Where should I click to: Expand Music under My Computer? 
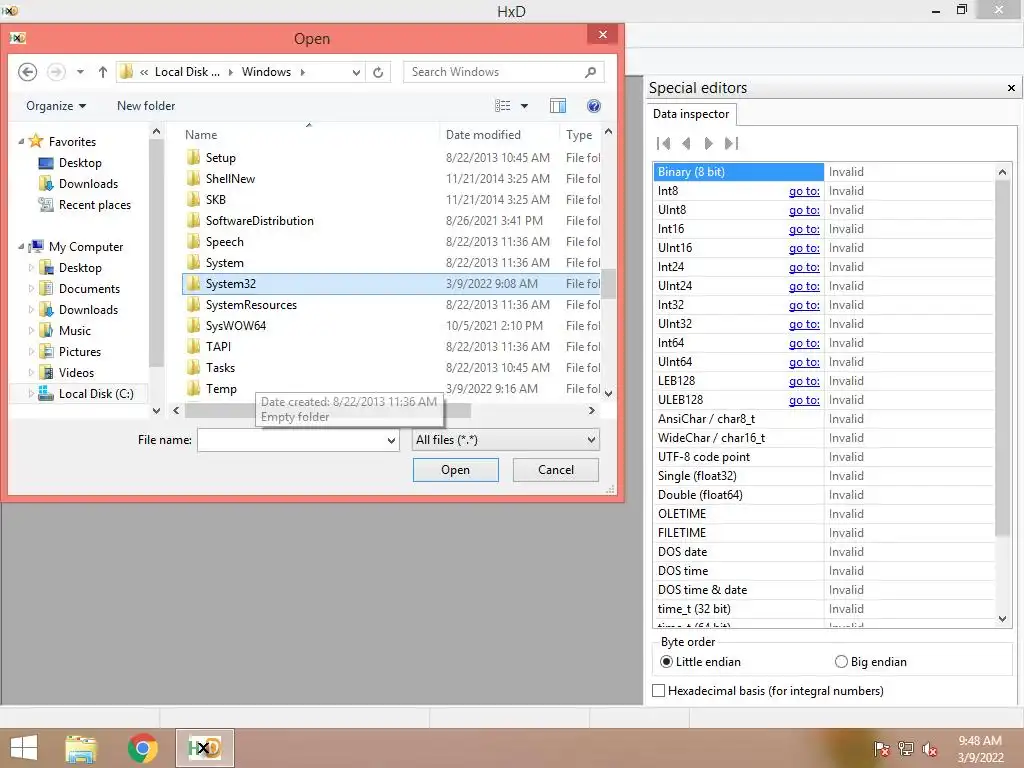[31, 330]
